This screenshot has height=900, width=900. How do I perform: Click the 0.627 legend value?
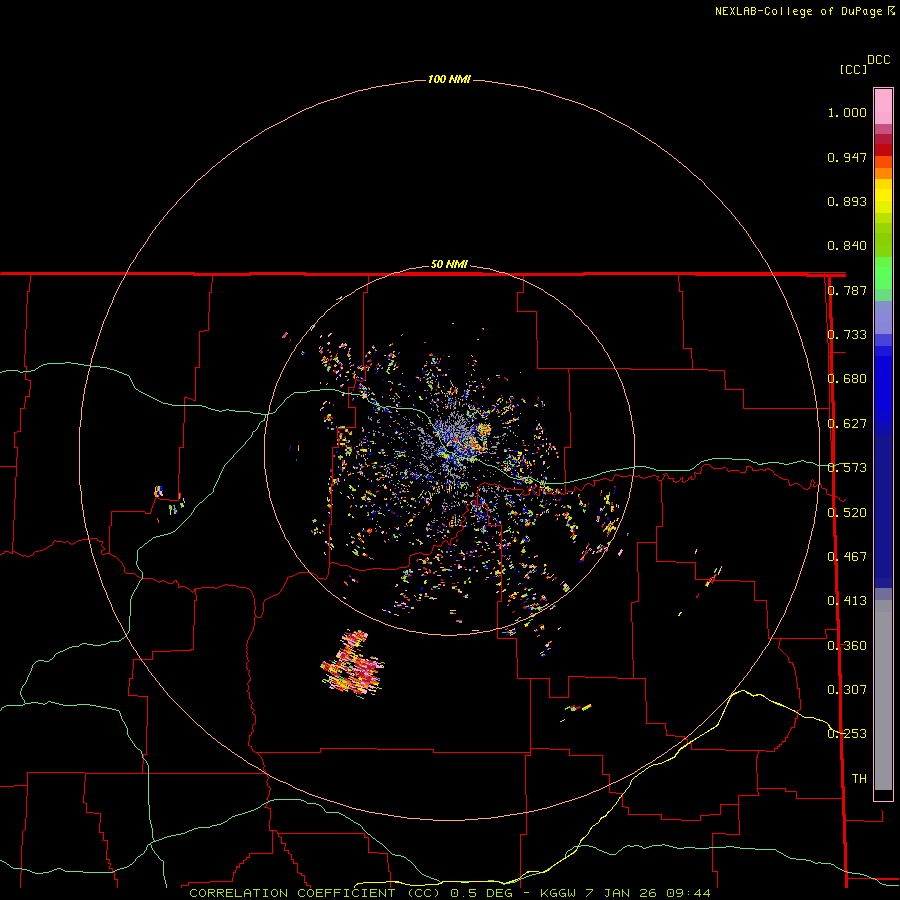coord(847,424)
